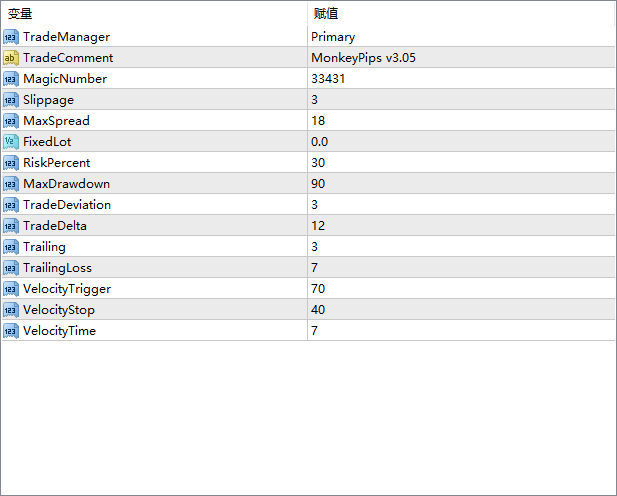Viewport: 617px width, 496px height.
Task: Click the VelocityTrigger variable icon
Action: point(11,289)
